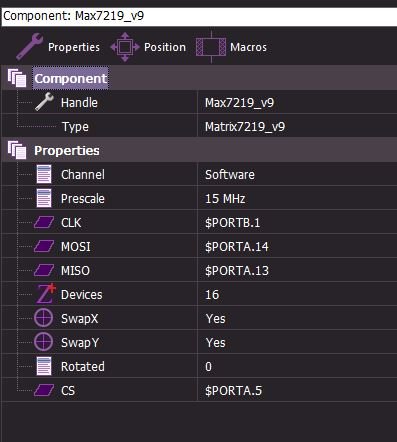Click the MOSI pin icon

[44, 246]
